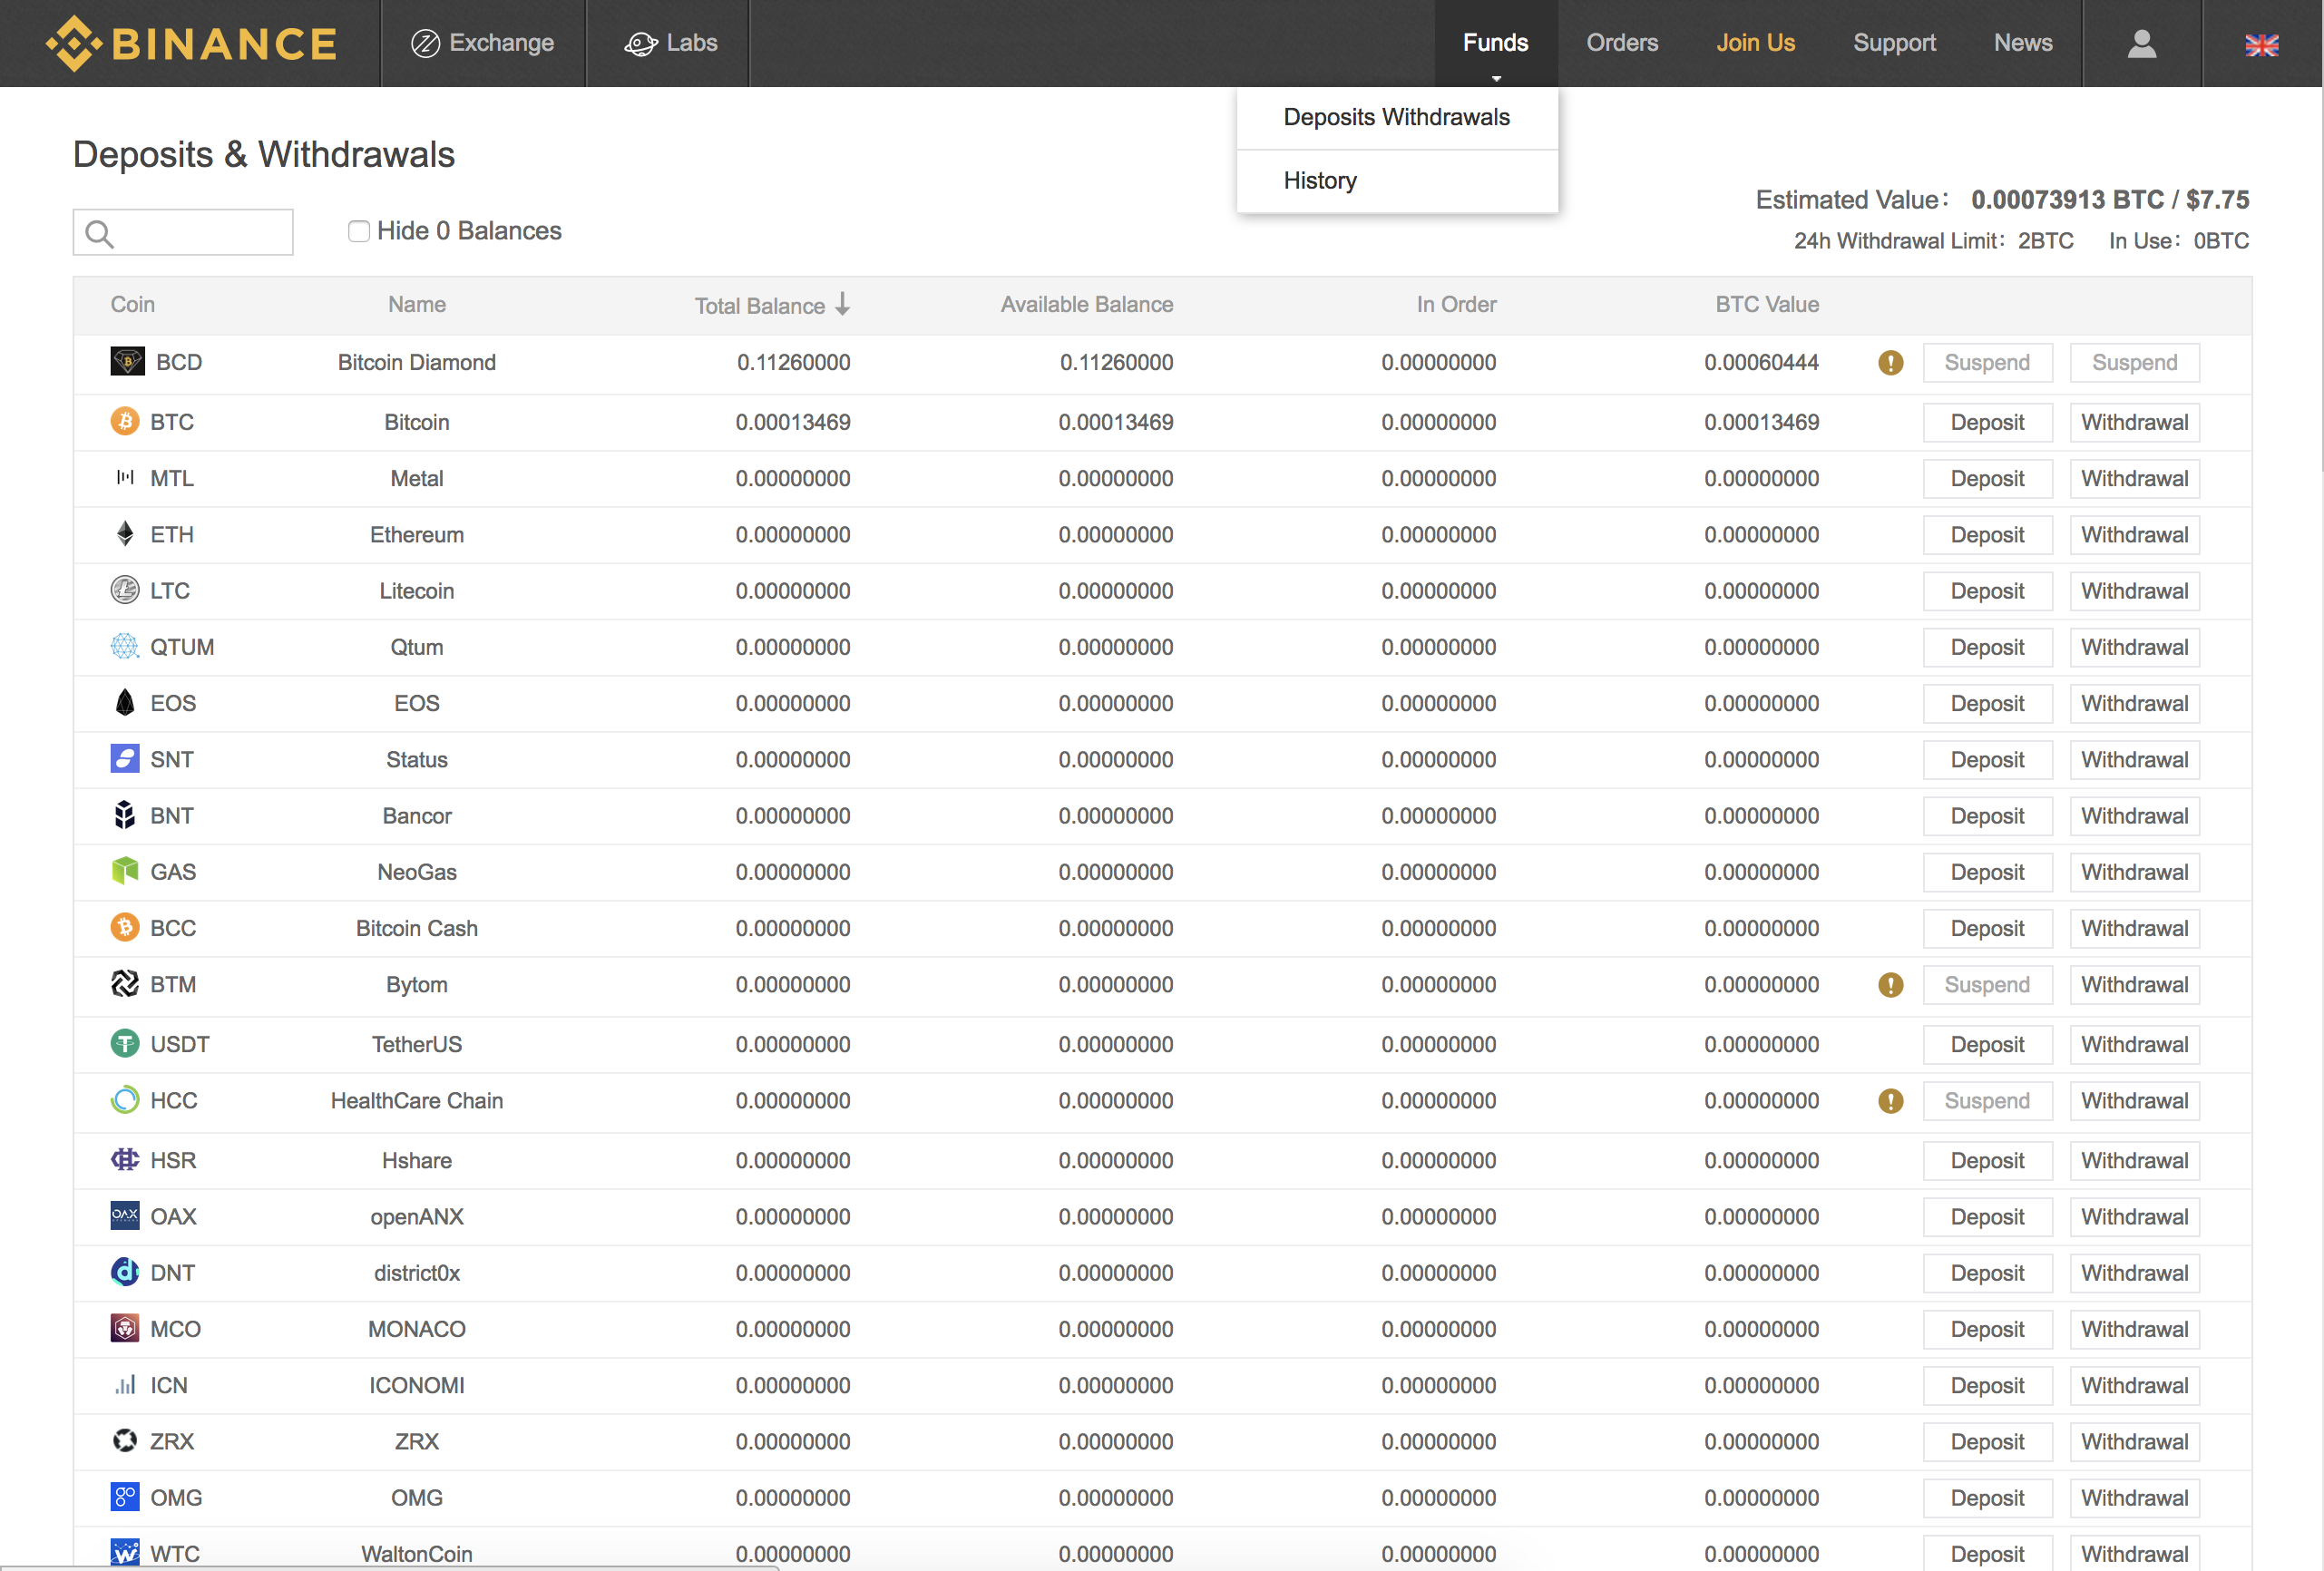Screen dimensions: 2324x1571
Task: Click the Bytom BTM coin icon
Action: pos(124,983)
